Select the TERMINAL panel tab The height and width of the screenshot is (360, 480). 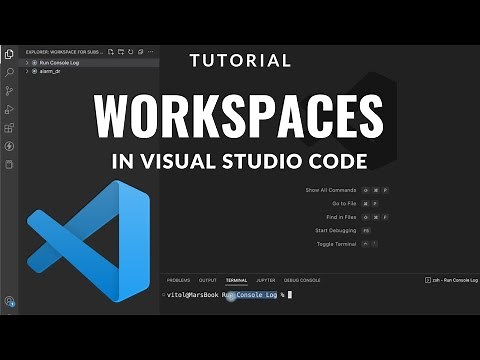(236, 280)
